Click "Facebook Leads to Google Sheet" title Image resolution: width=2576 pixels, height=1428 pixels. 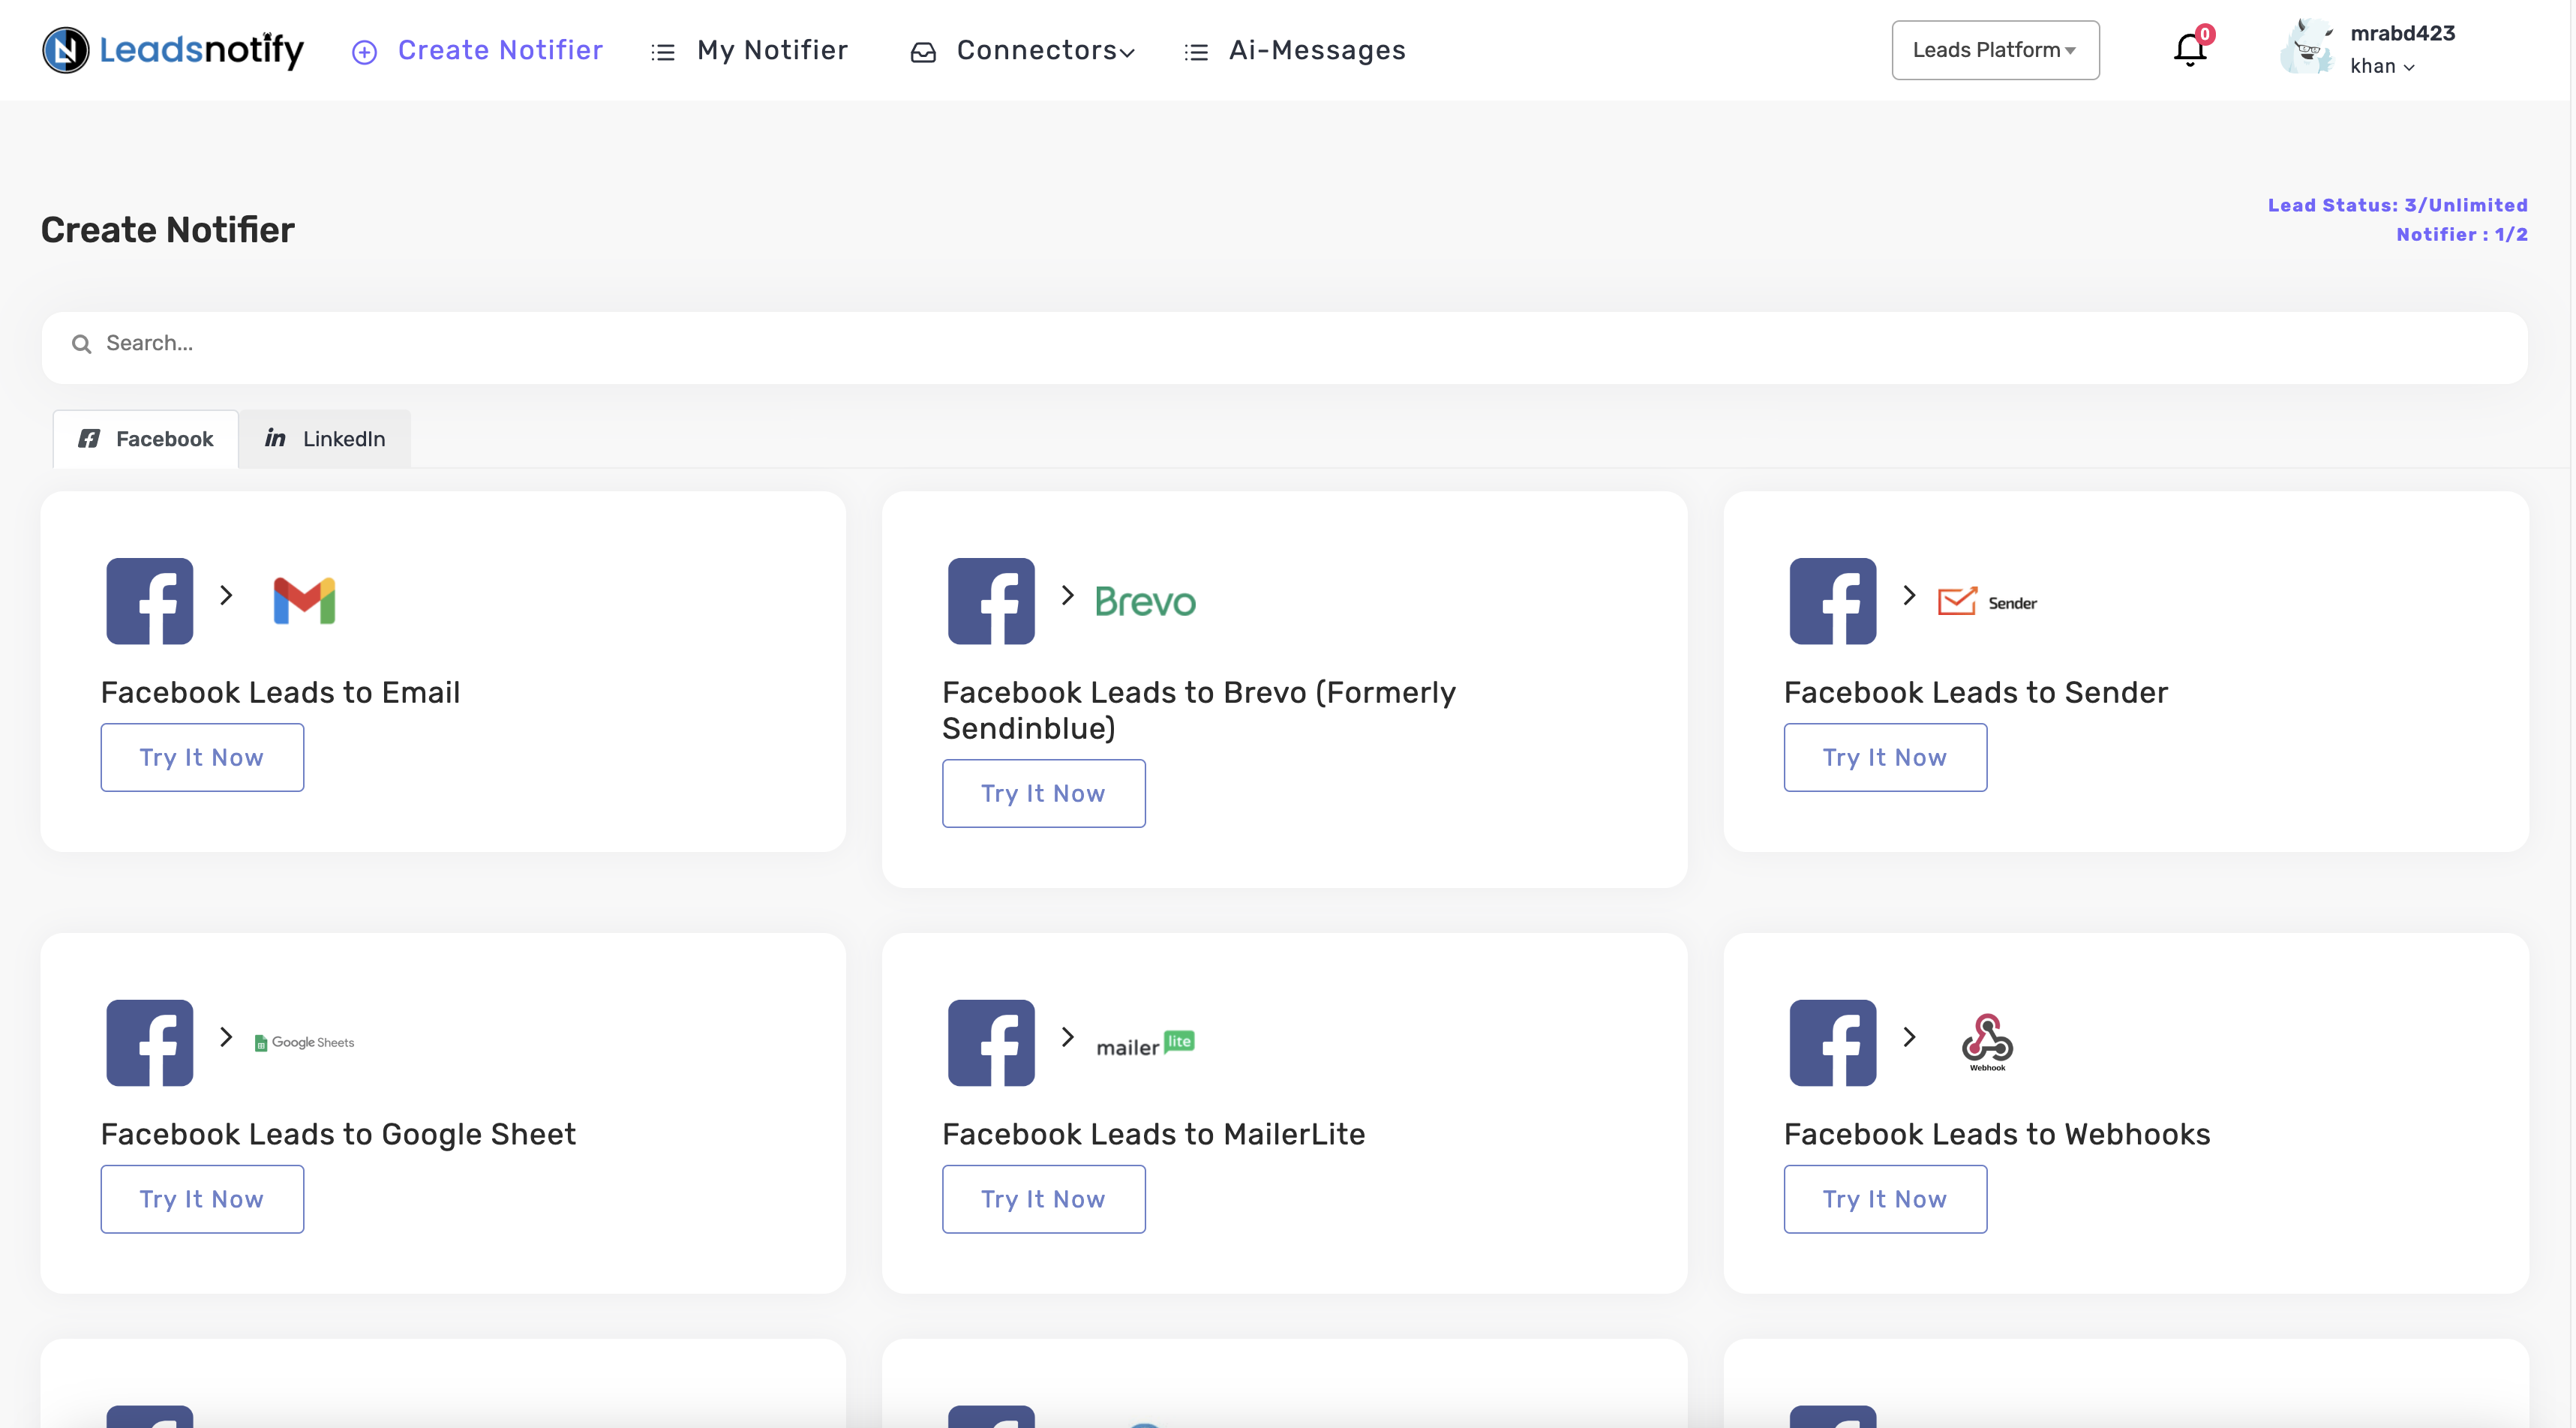[338, 1134]
